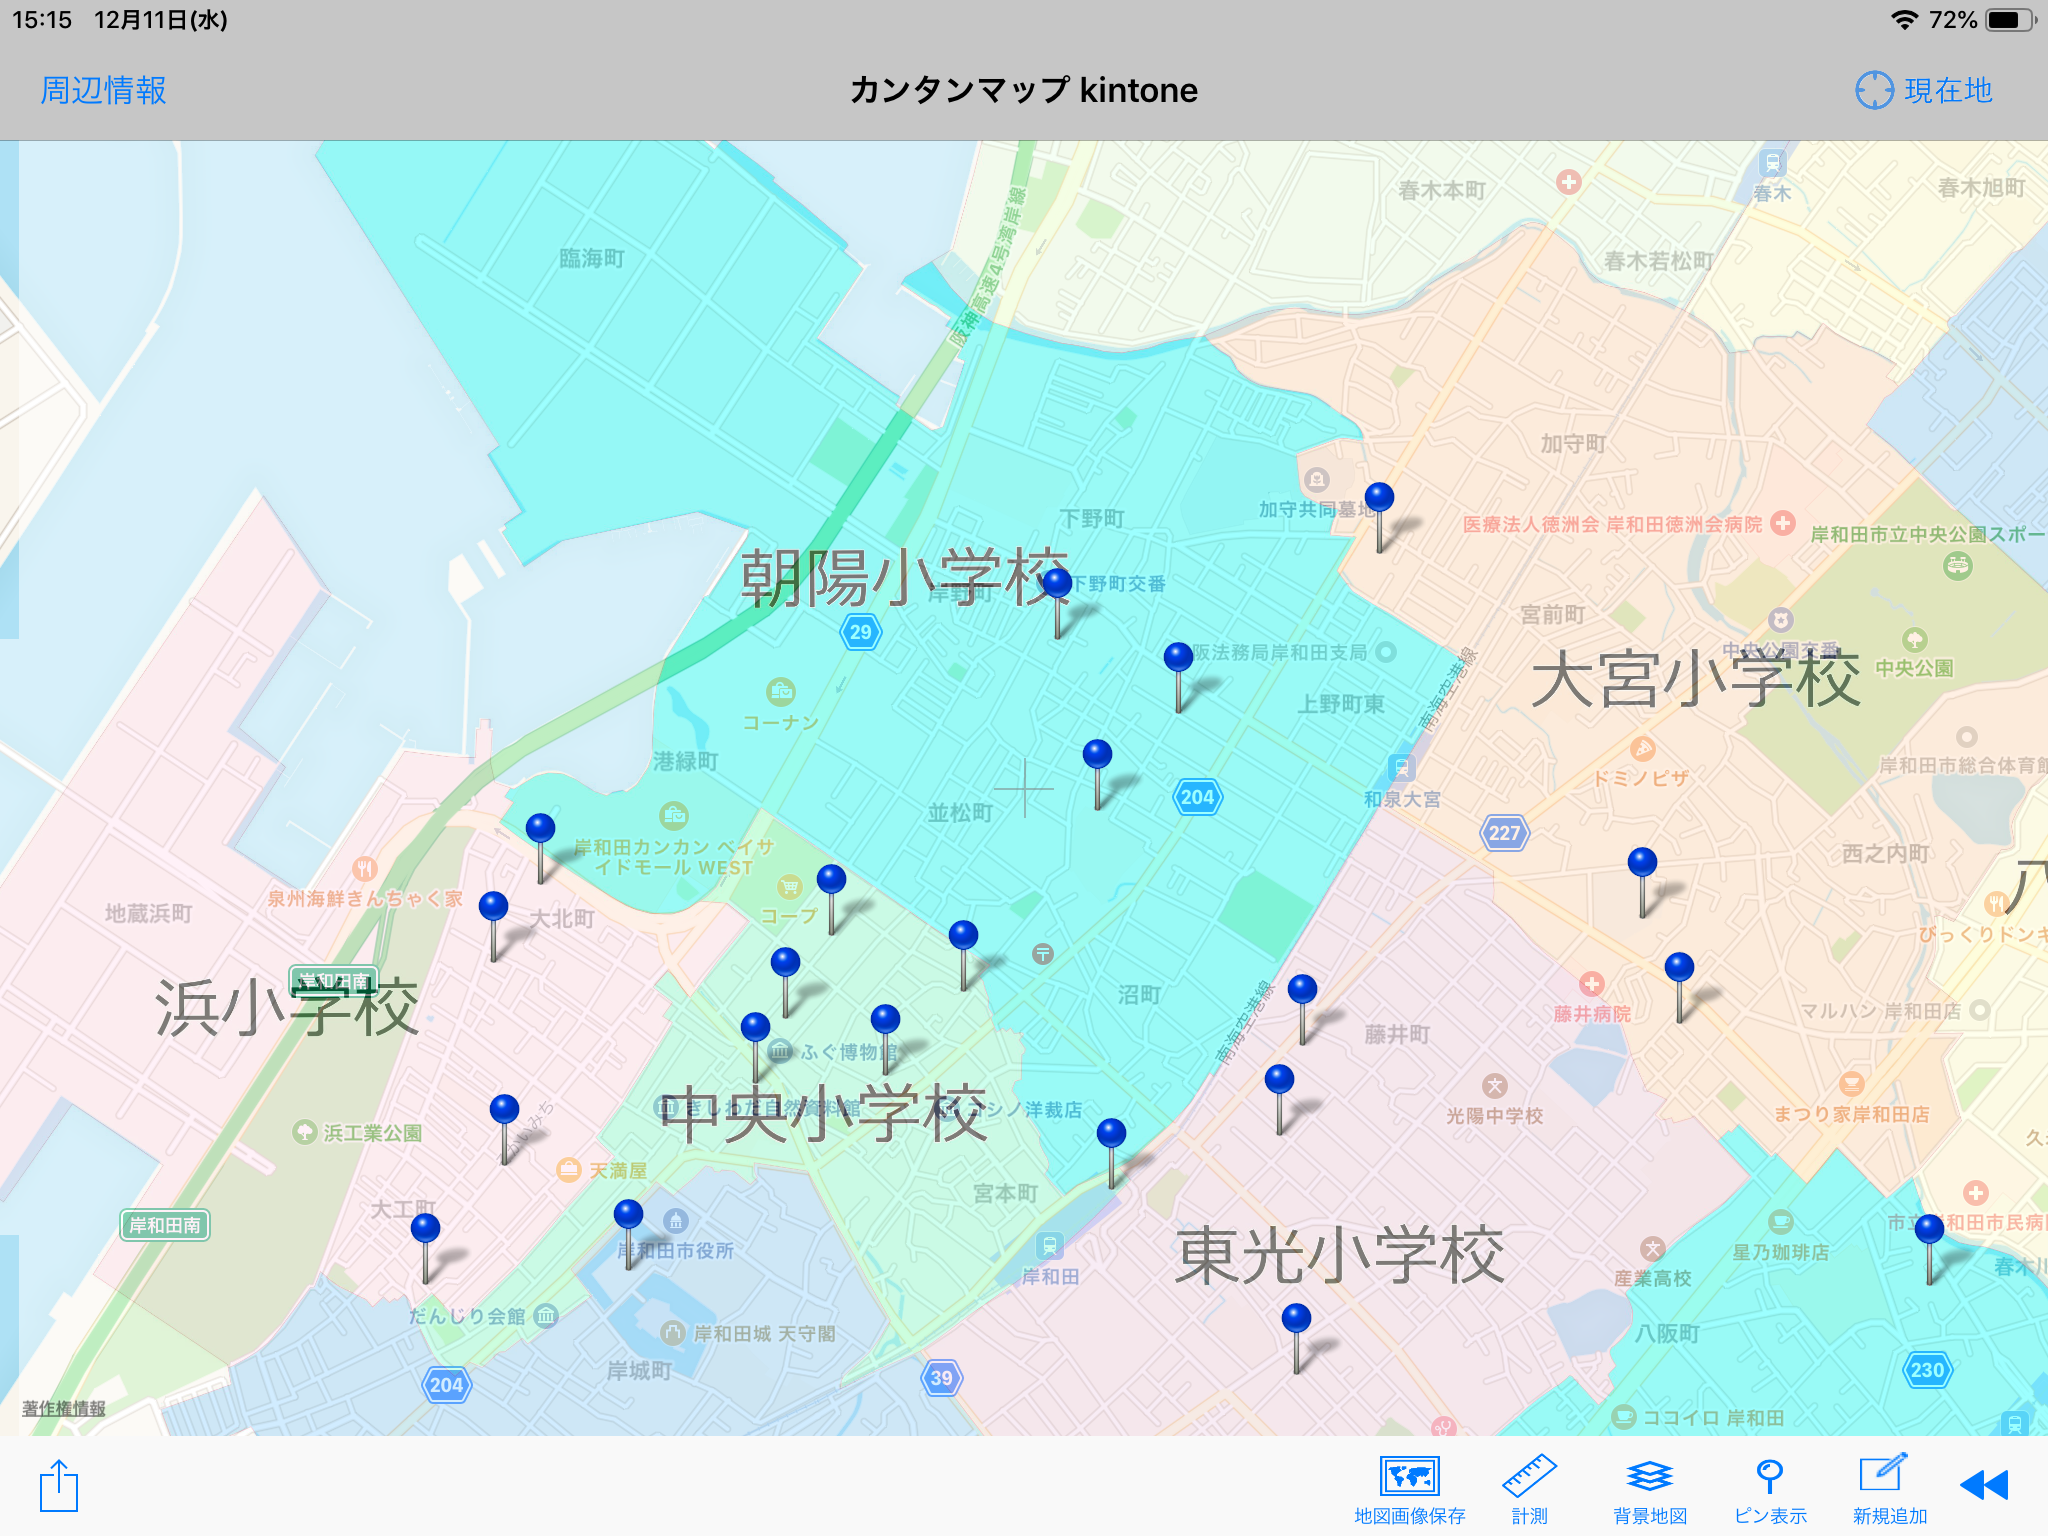2048x1536 pixels.
Task: Tap the 浜小学校 district label
Action: pos(286,1007)
